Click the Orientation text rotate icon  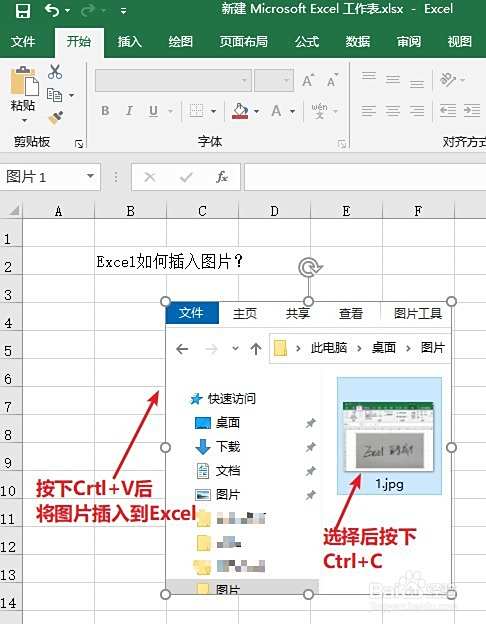click(448, 80)
